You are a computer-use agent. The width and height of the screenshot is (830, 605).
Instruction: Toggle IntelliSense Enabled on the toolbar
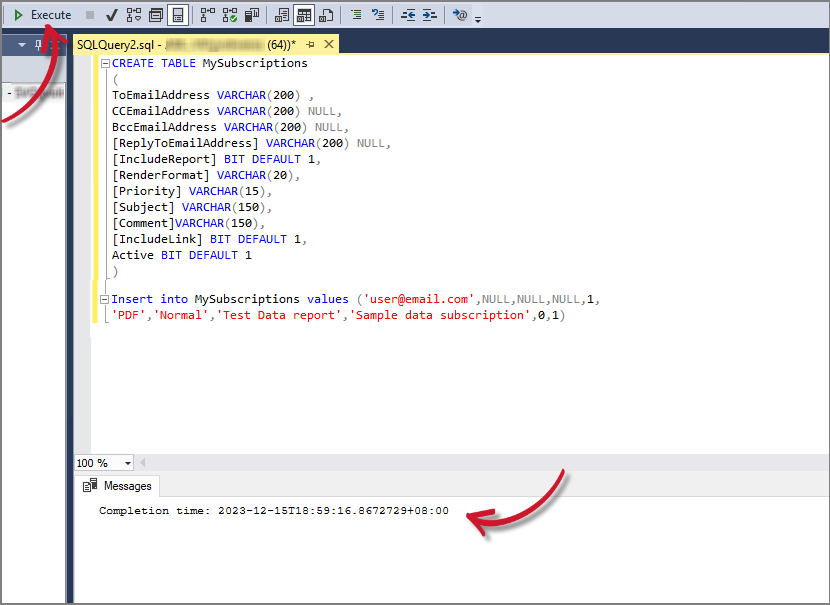[x=176, y=14]
